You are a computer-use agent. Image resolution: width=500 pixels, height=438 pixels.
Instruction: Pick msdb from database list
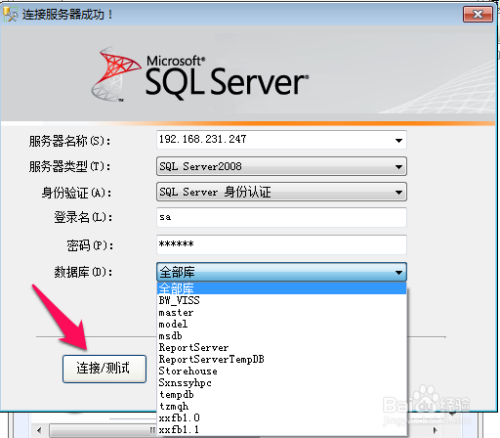pos(282,336)
